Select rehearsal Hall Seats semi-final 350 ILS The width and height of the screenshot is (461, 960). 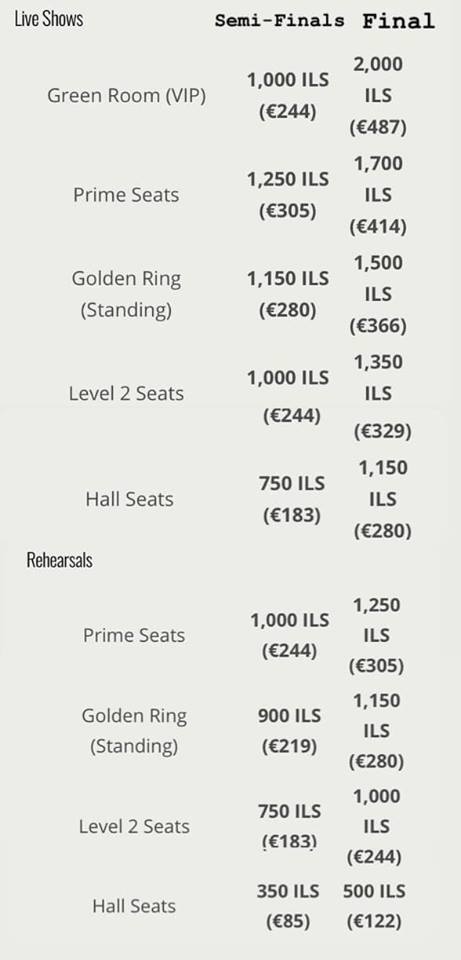tap(288, 891)
